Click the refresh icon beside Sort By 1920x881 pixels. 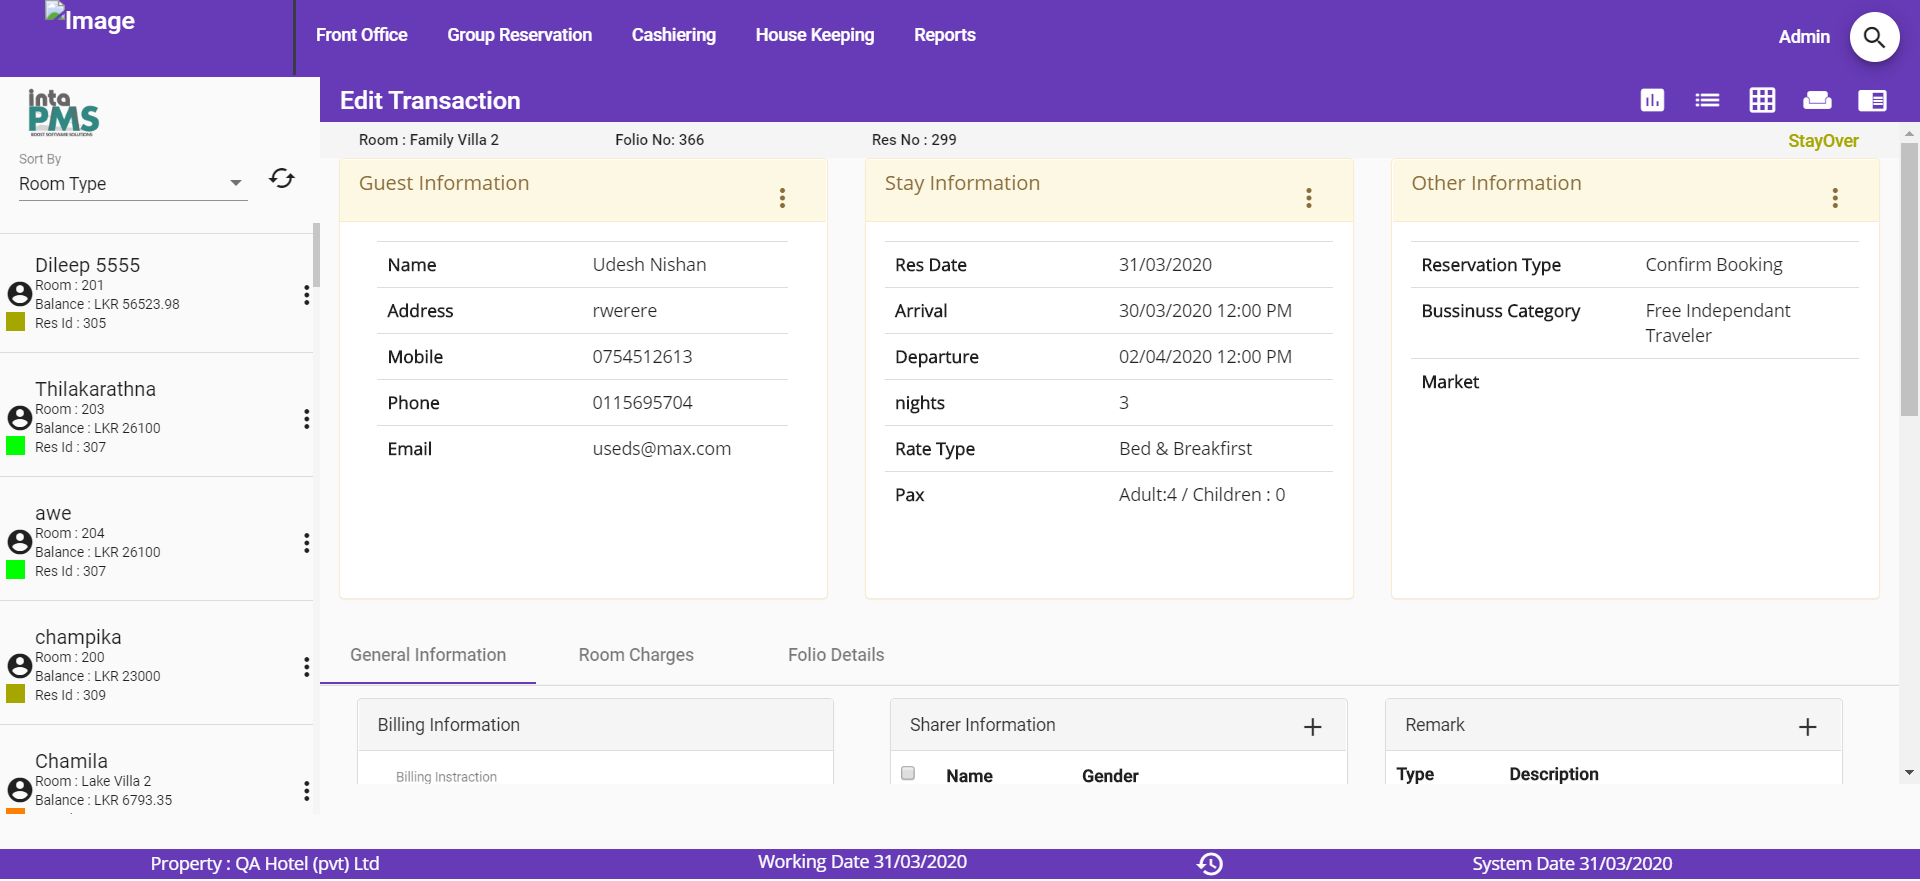tap(282, 178)
